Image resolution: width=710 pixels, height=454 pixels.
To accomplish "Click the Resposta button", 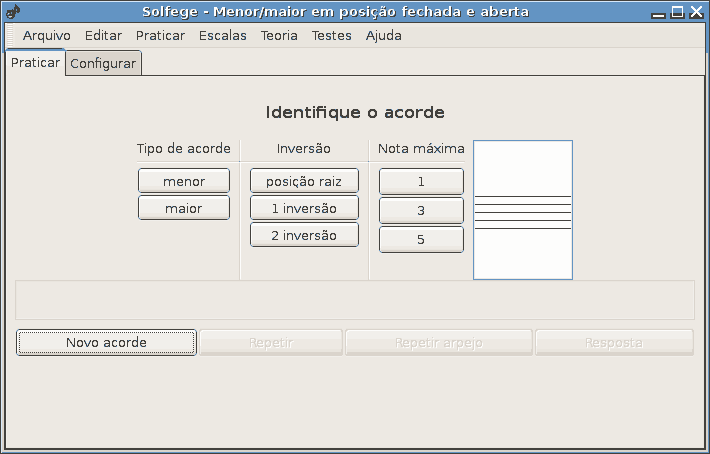I will (x=614, y=343).
